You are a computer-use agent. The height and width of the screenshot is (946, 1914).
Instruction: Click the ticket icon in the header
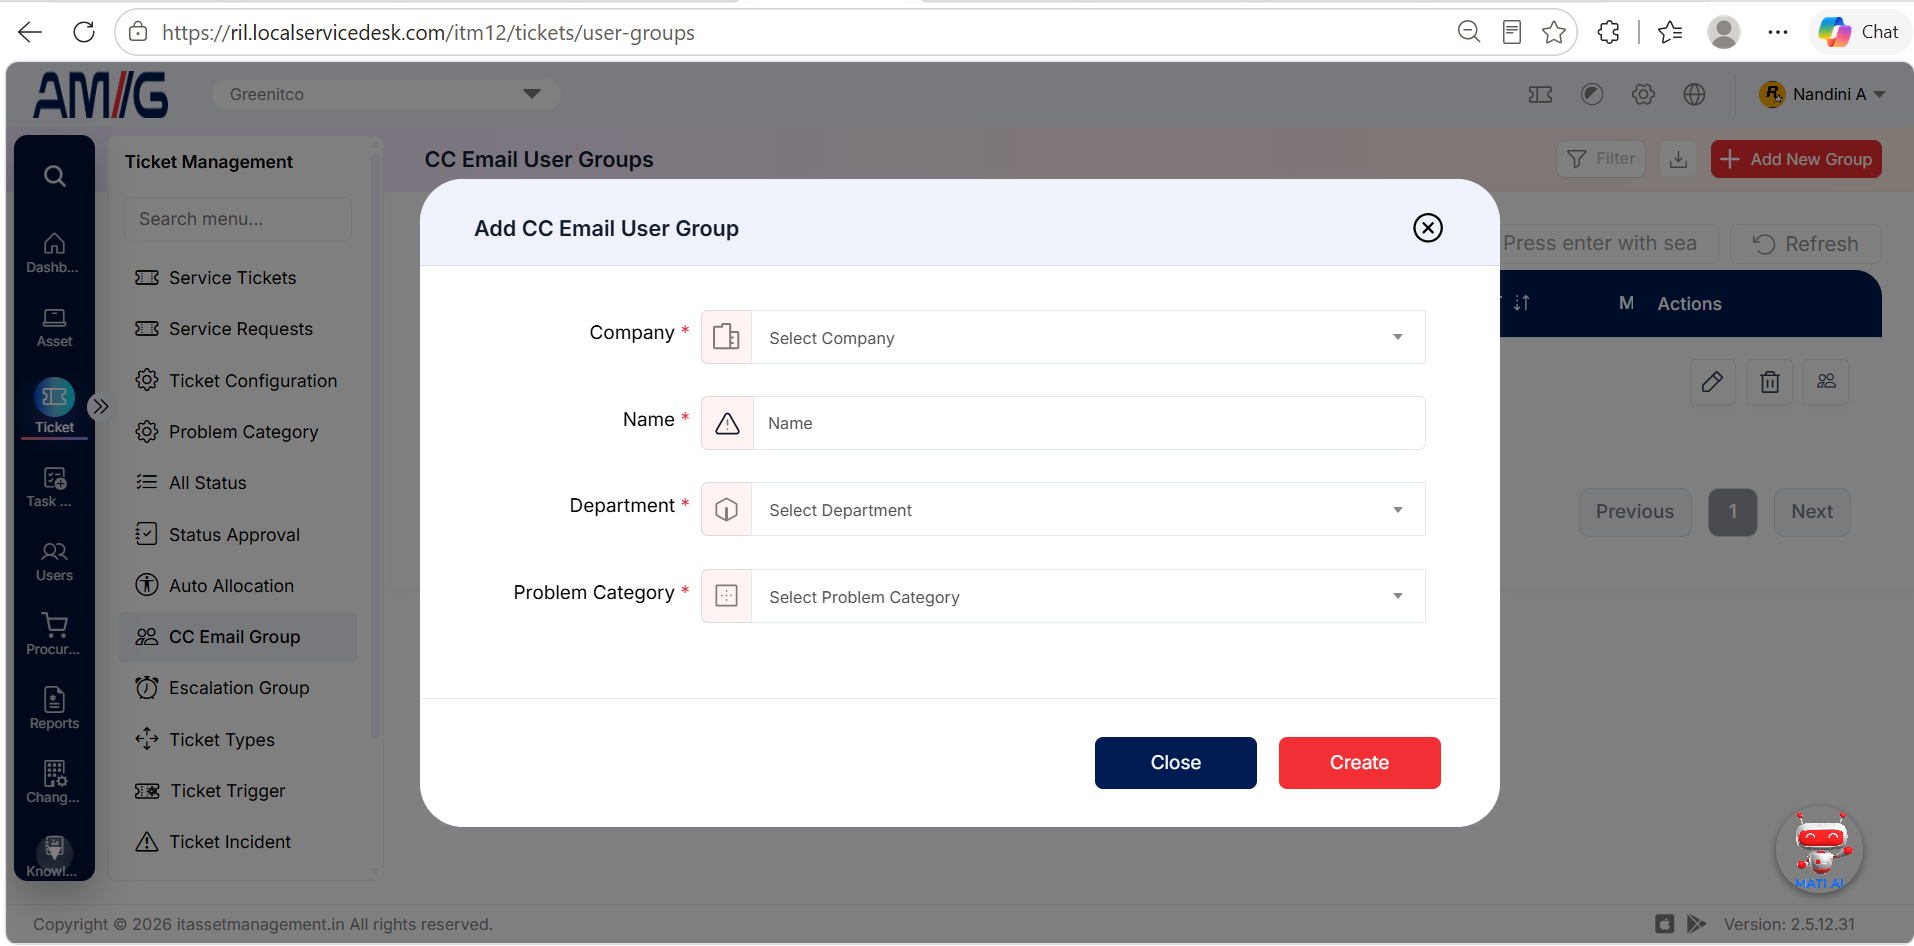coord(1540,94)
